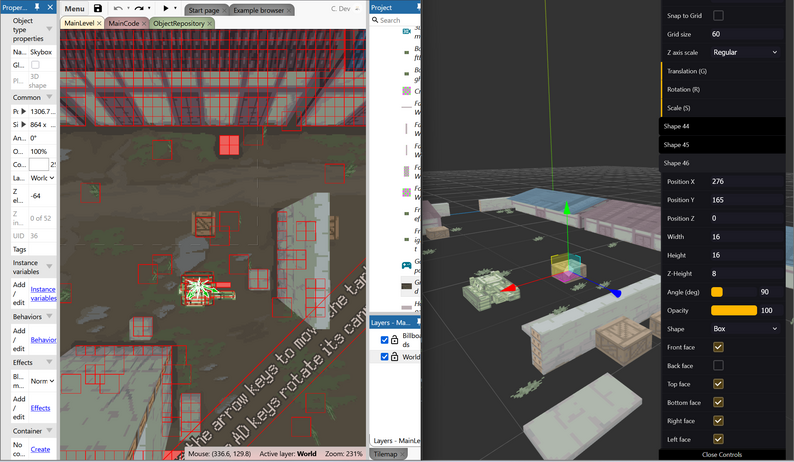Switch to the ObjectRepository tab
The height and width of the screenshot is (462, 794).
(x=179, y=23)
